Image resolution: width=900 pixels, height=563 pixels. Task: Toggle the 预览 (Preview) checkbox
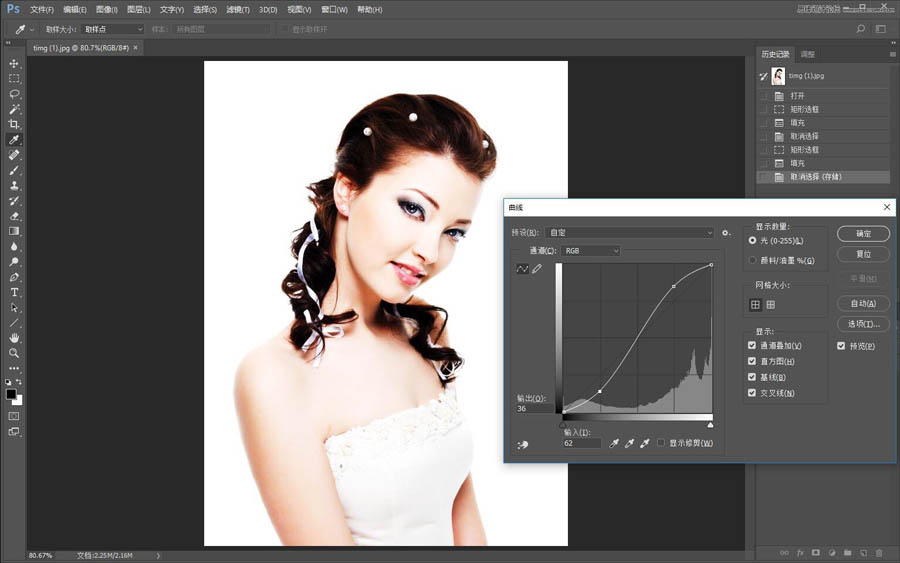842,346
